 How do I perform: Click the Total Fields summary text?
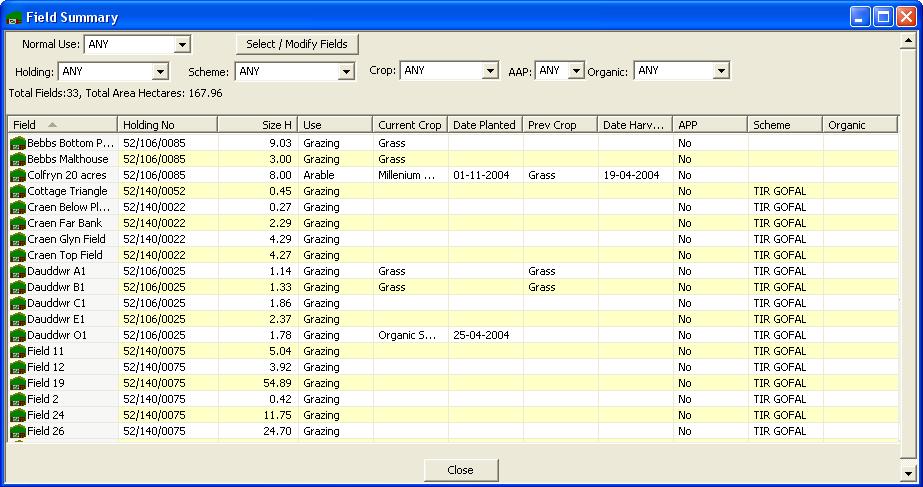115,93
